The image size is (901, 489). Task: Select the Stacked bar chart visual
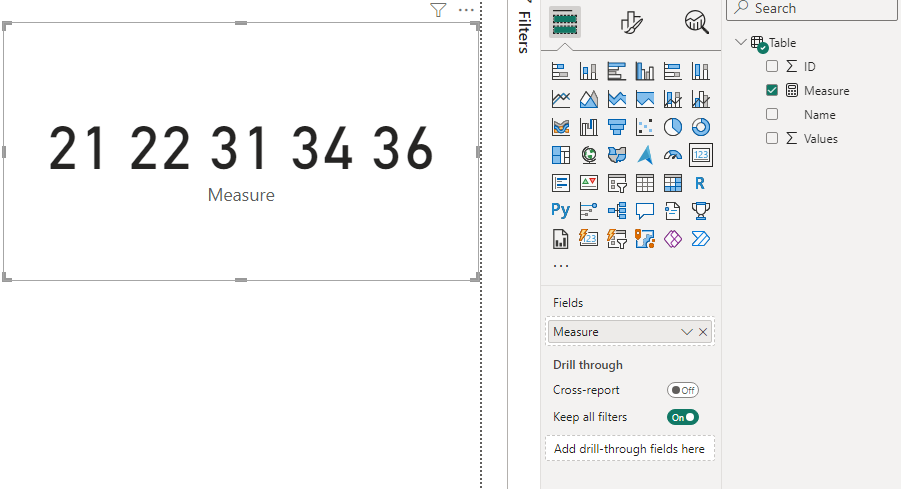tap(560, 71)
